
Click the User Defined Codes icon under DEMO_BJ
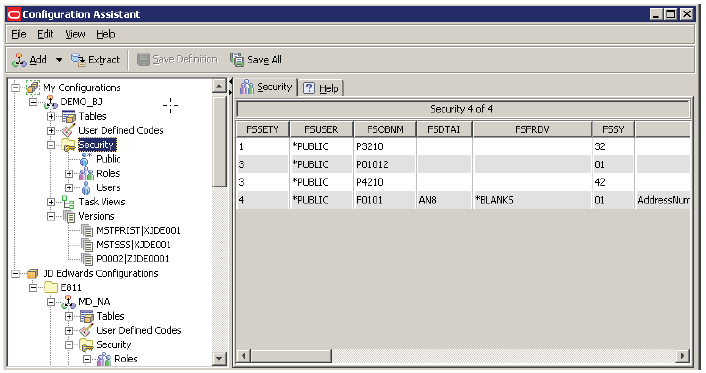[x=68, y=131]
